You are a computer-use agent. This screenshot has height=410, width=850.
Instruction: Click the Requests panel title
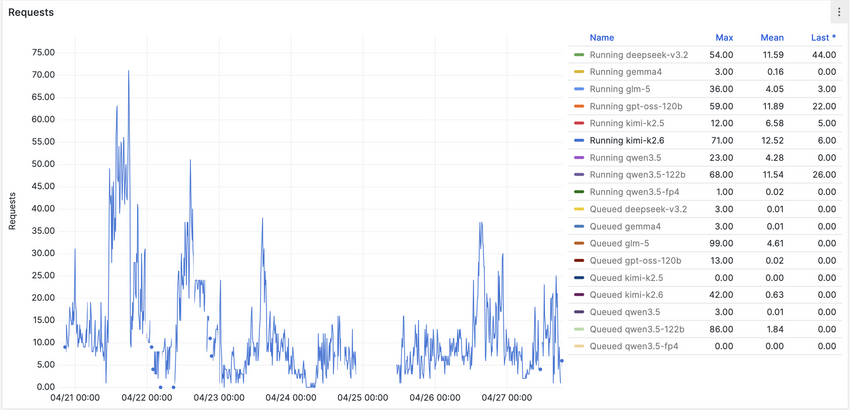[31, 13]
